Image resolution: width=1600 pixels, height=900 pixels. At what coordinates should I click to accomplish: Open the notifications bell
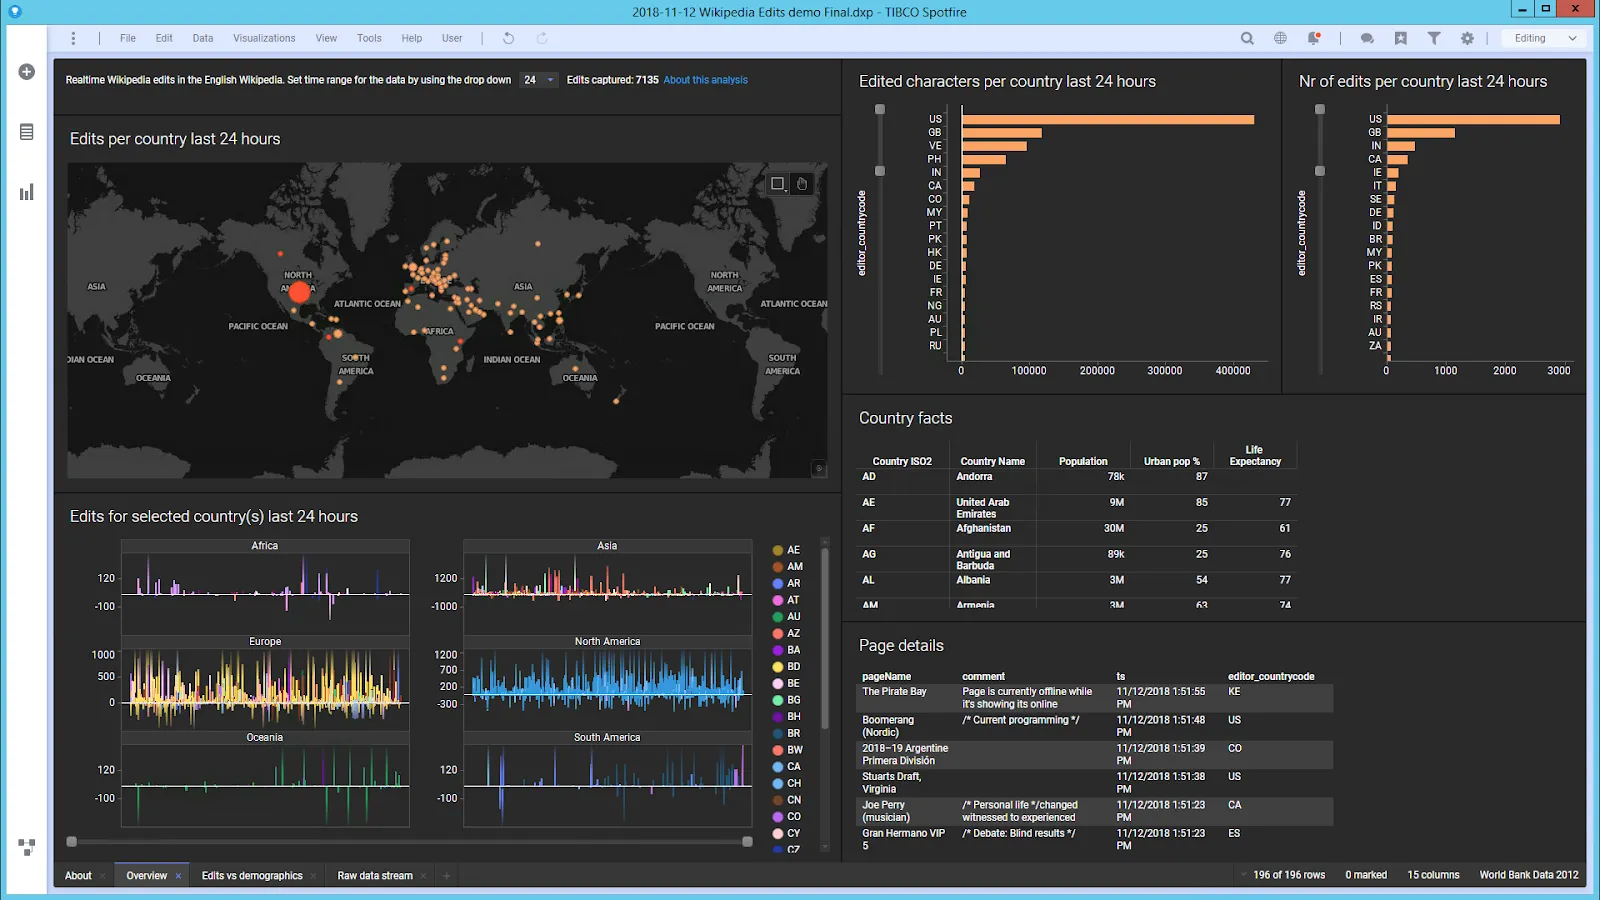[x=1314, y=38]
